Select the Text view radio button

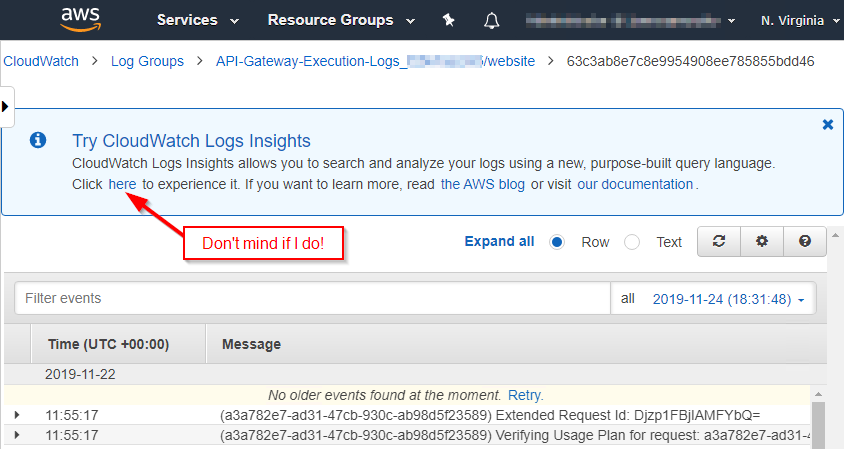point(632,242)
